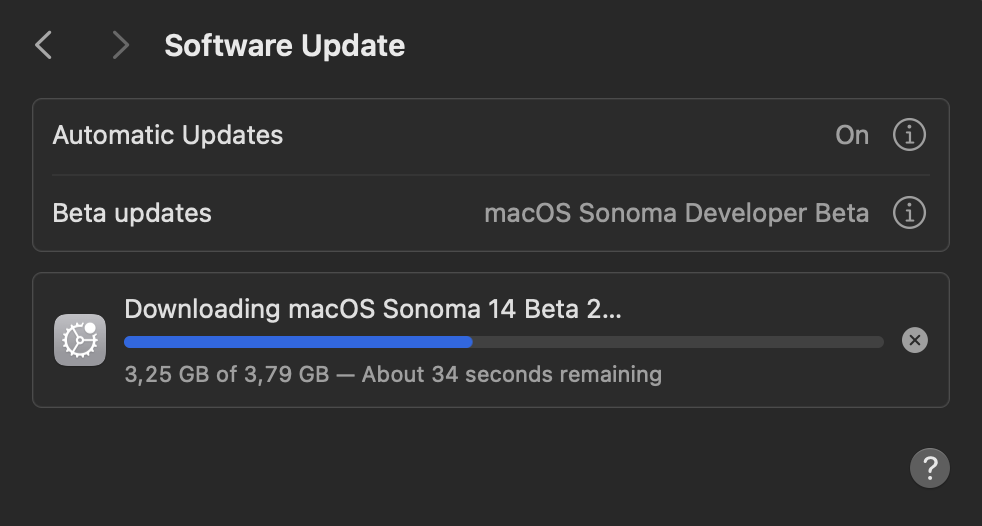
Task: Click the Downloading macOS Sonoma 14 Beta 2 title
Action: 372,308
